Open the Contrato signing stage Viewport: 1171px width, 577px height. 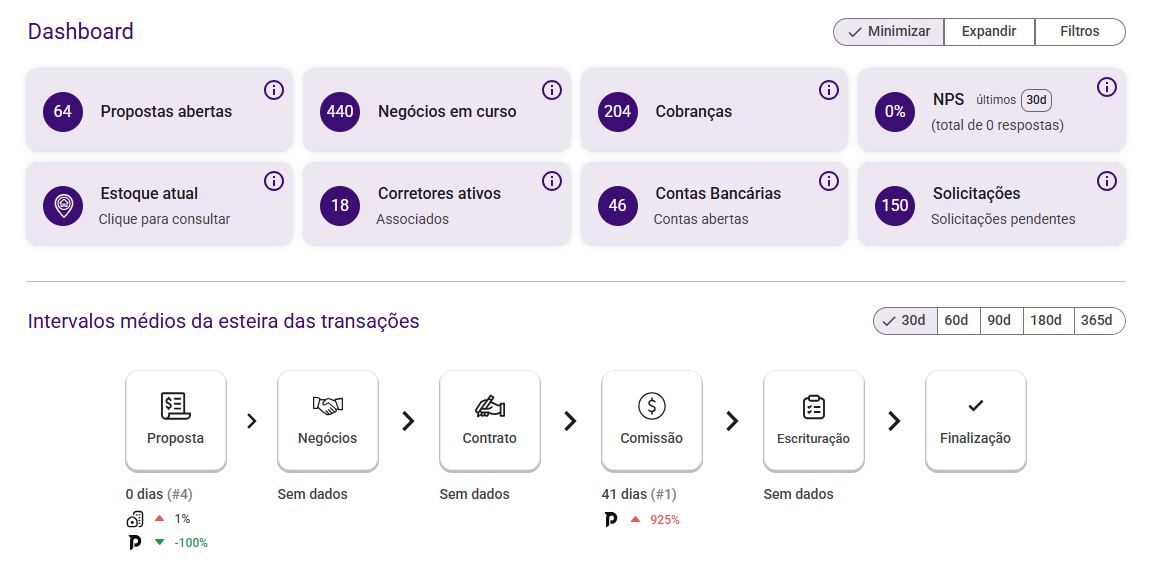pyautogui.click(x=490, y=420)
